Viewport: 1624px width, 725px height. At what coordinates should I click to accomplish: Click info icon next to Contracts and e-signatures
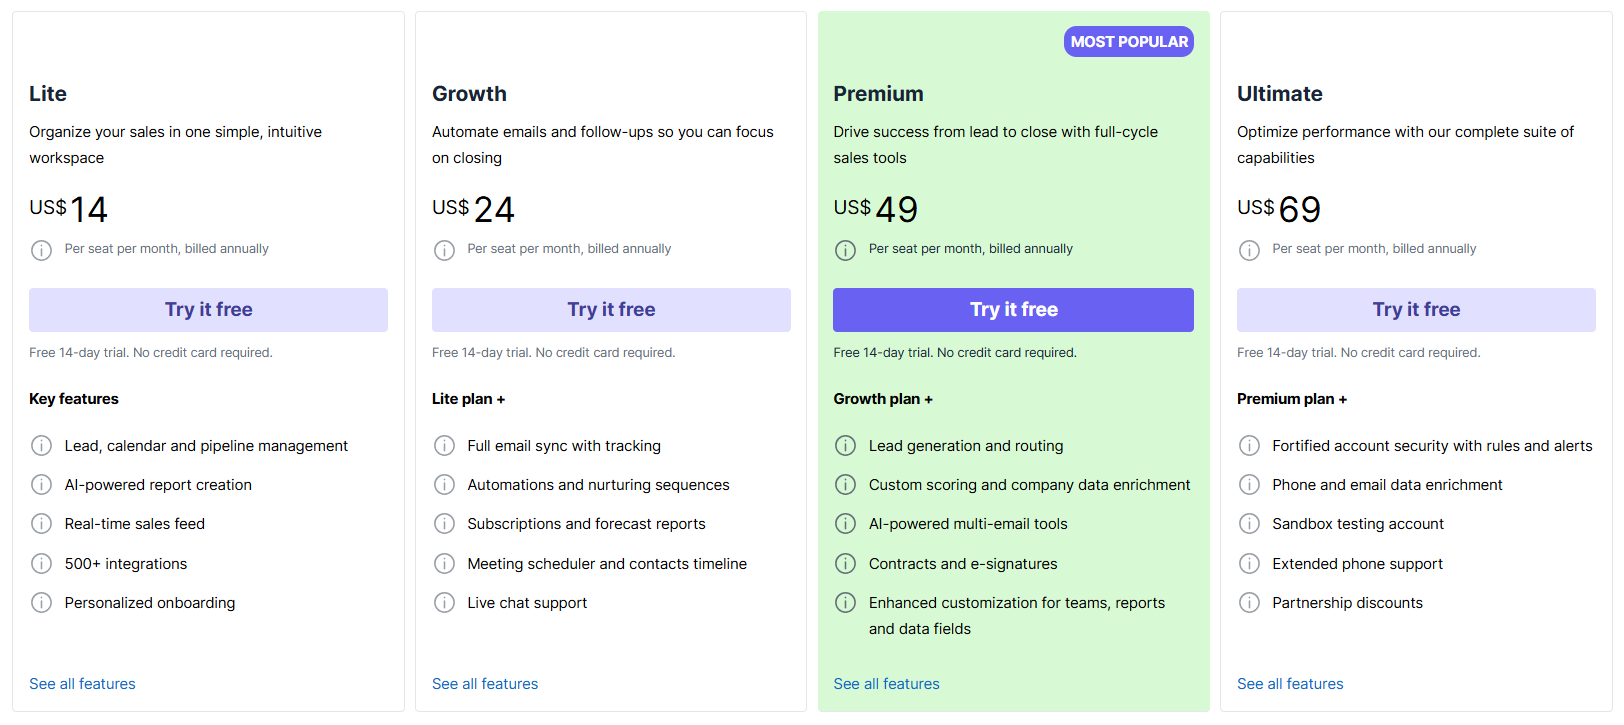click(845, 564)
